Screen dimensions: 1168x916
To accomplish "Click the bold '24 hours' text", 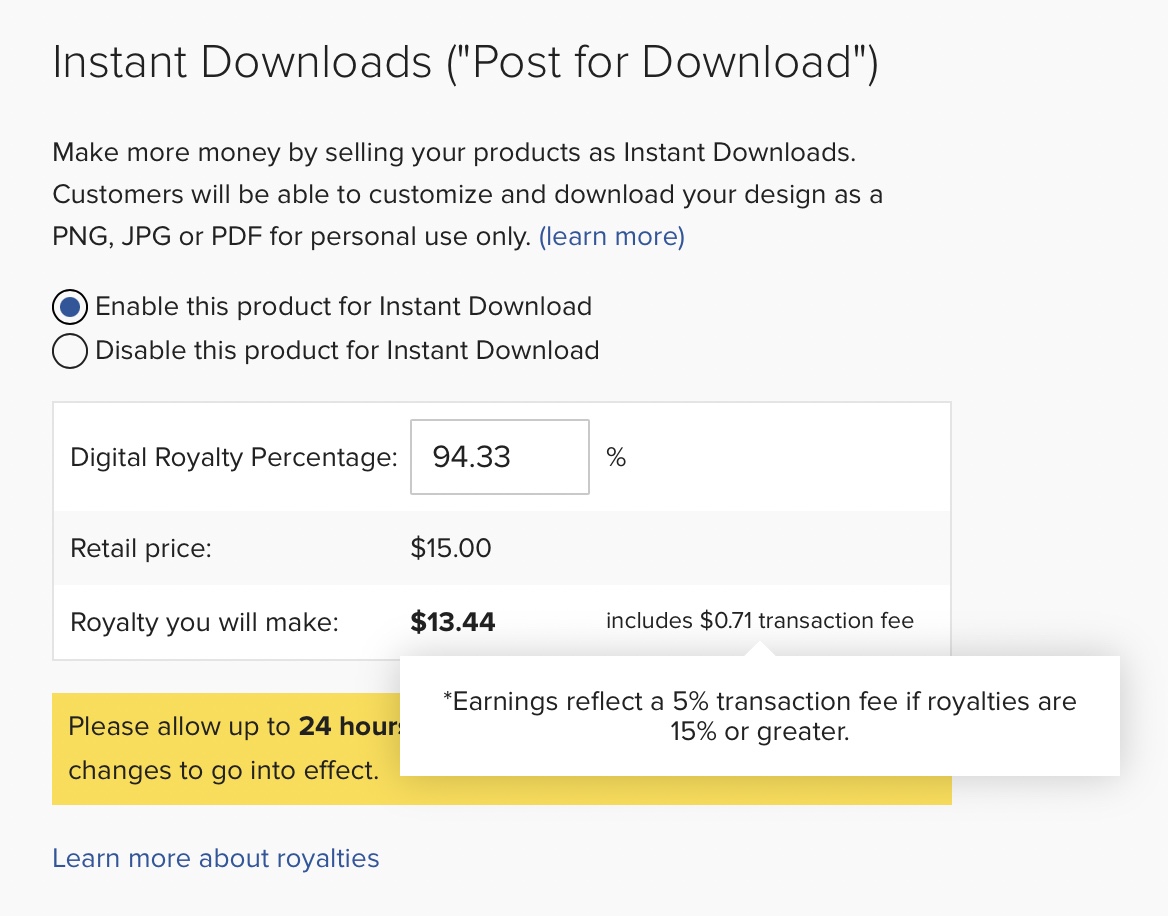I will click(x=349, y=726).
